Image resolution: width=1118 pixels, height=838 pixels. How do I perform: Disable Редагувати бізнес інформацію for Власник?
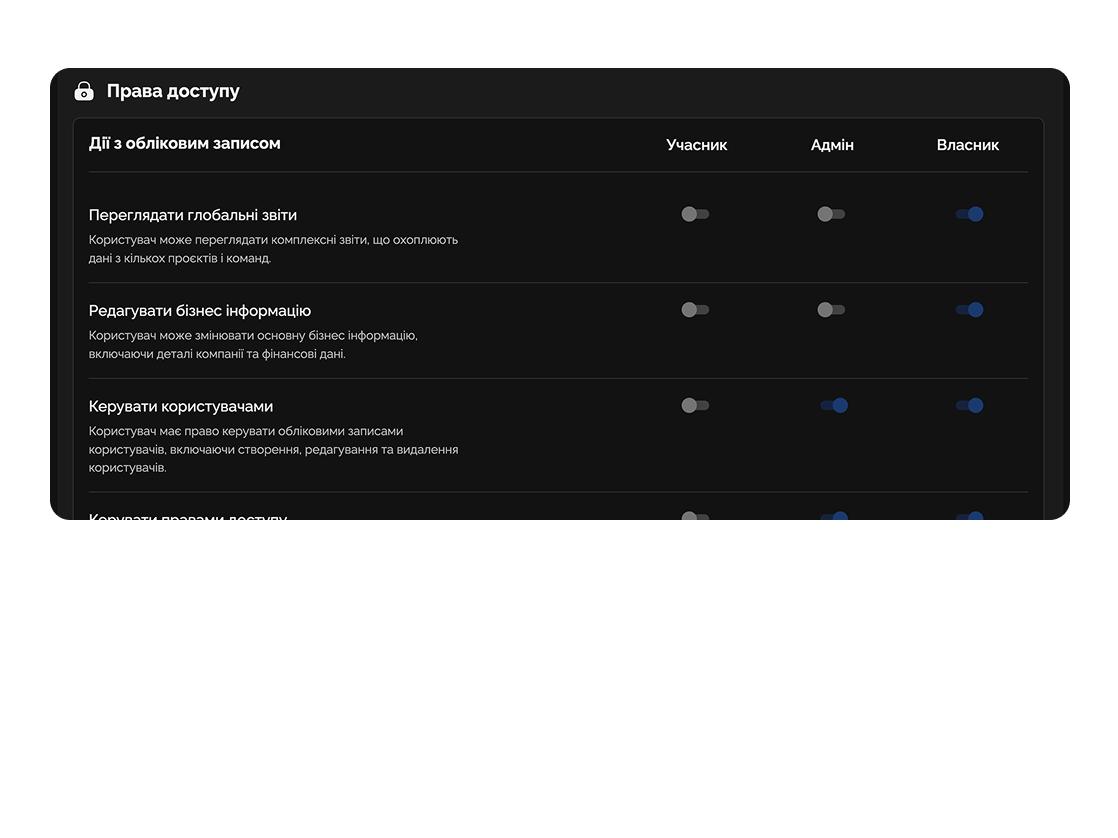(x=969, y=310)
